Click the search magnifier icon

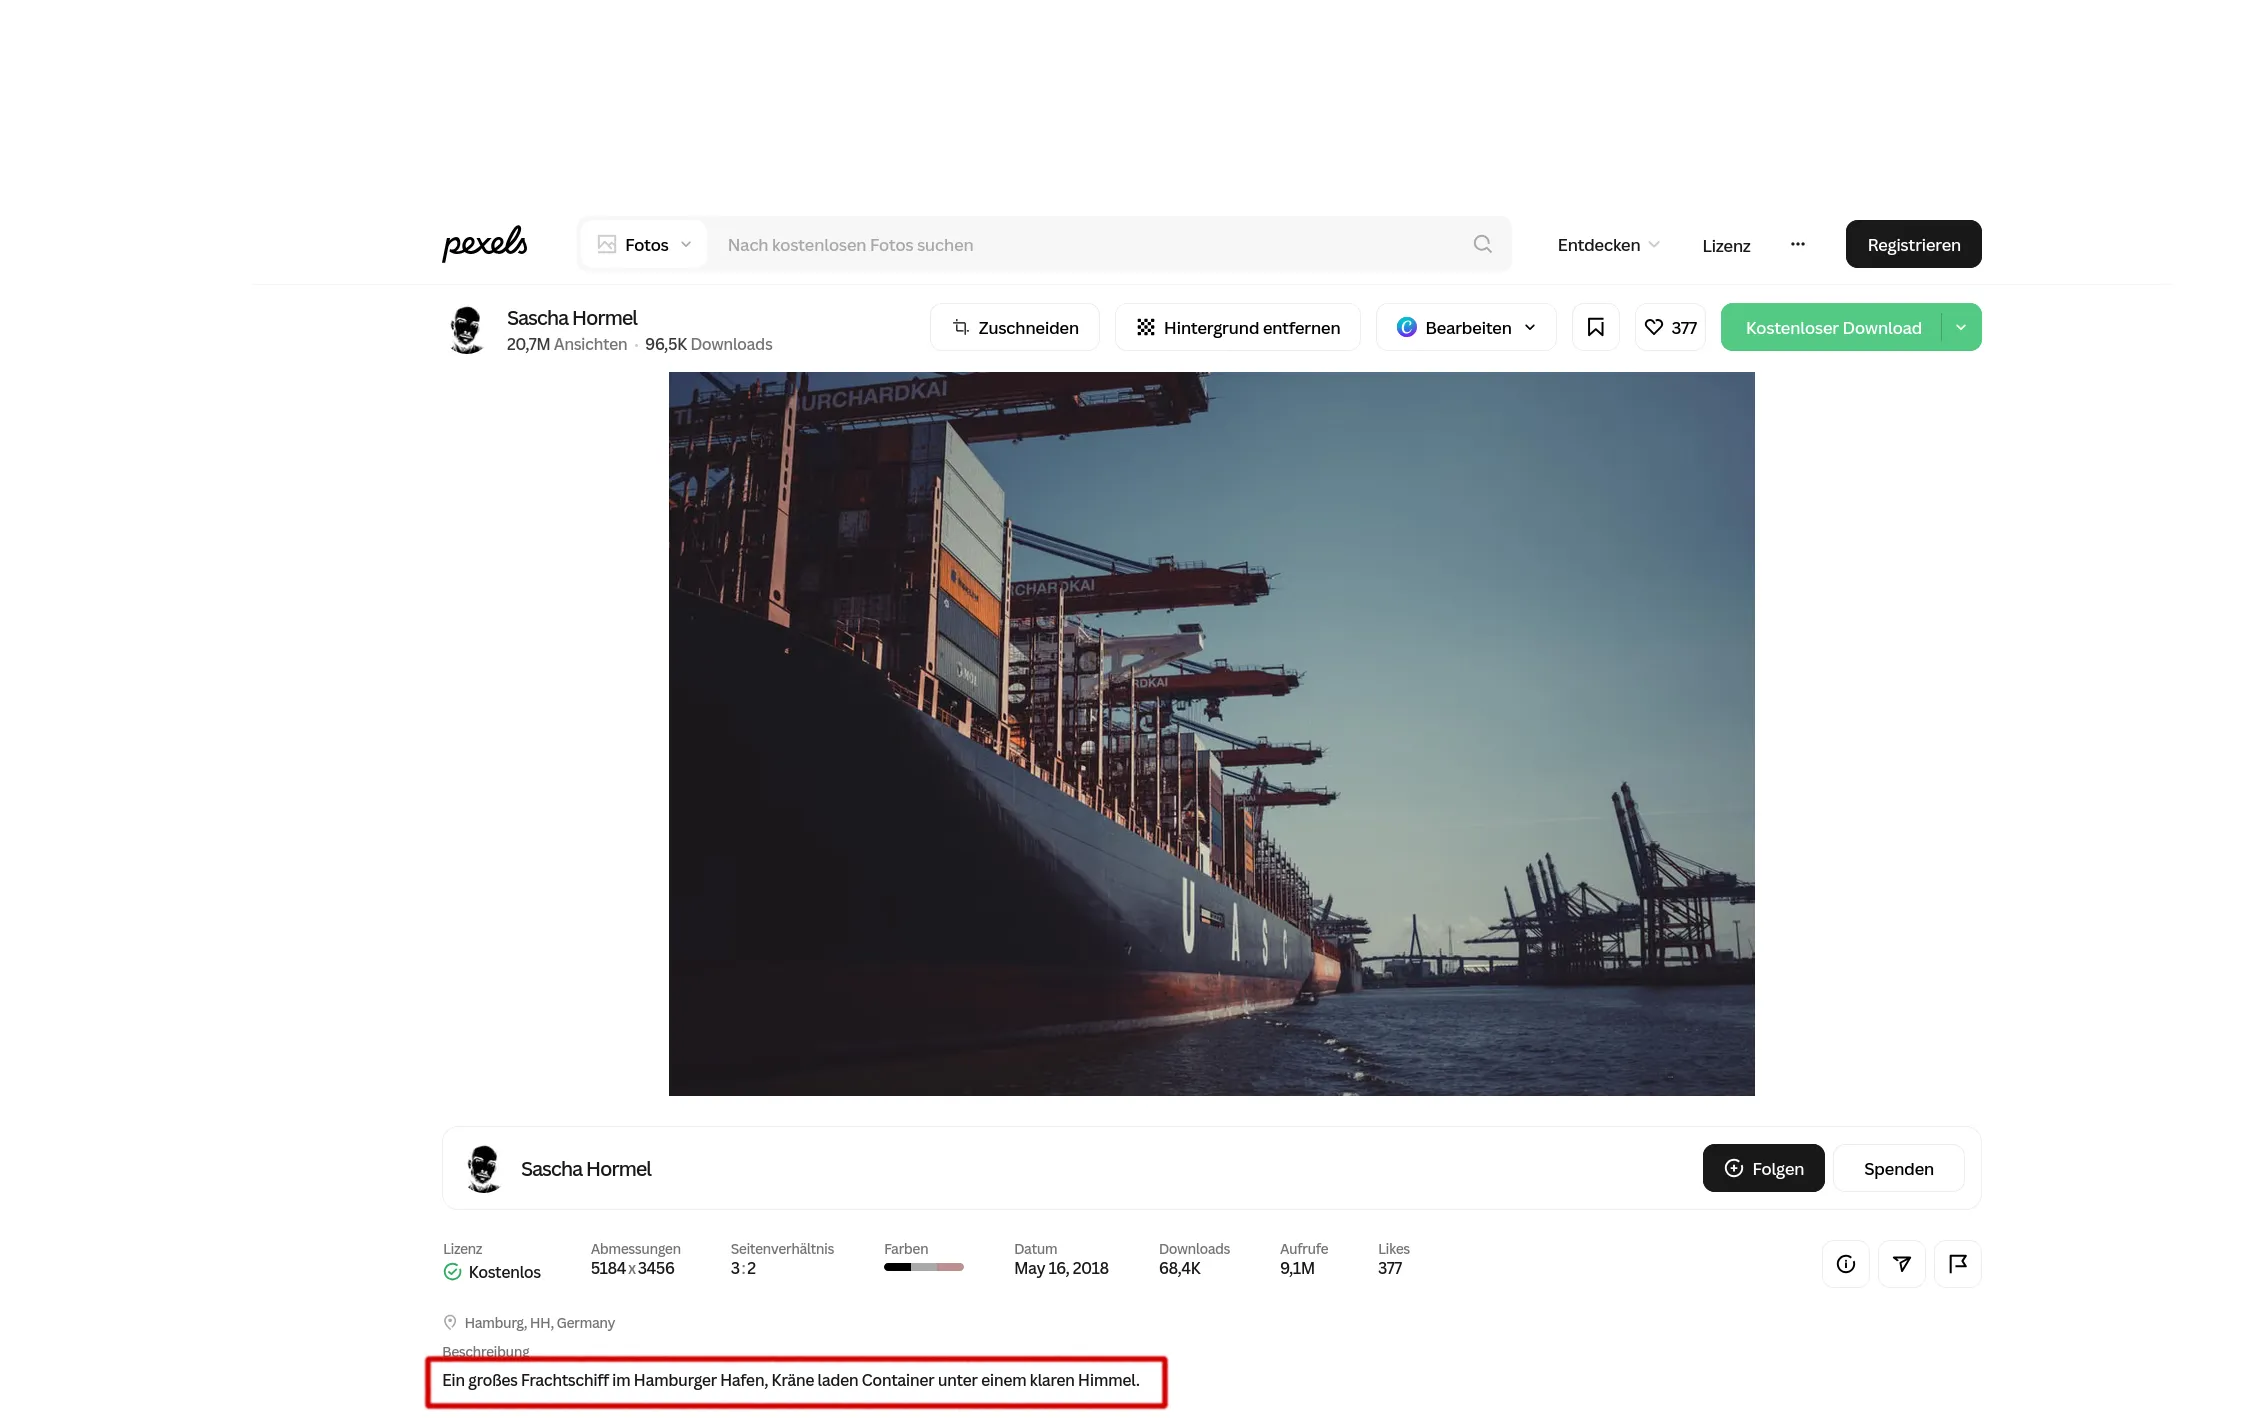pos(1482,244)
